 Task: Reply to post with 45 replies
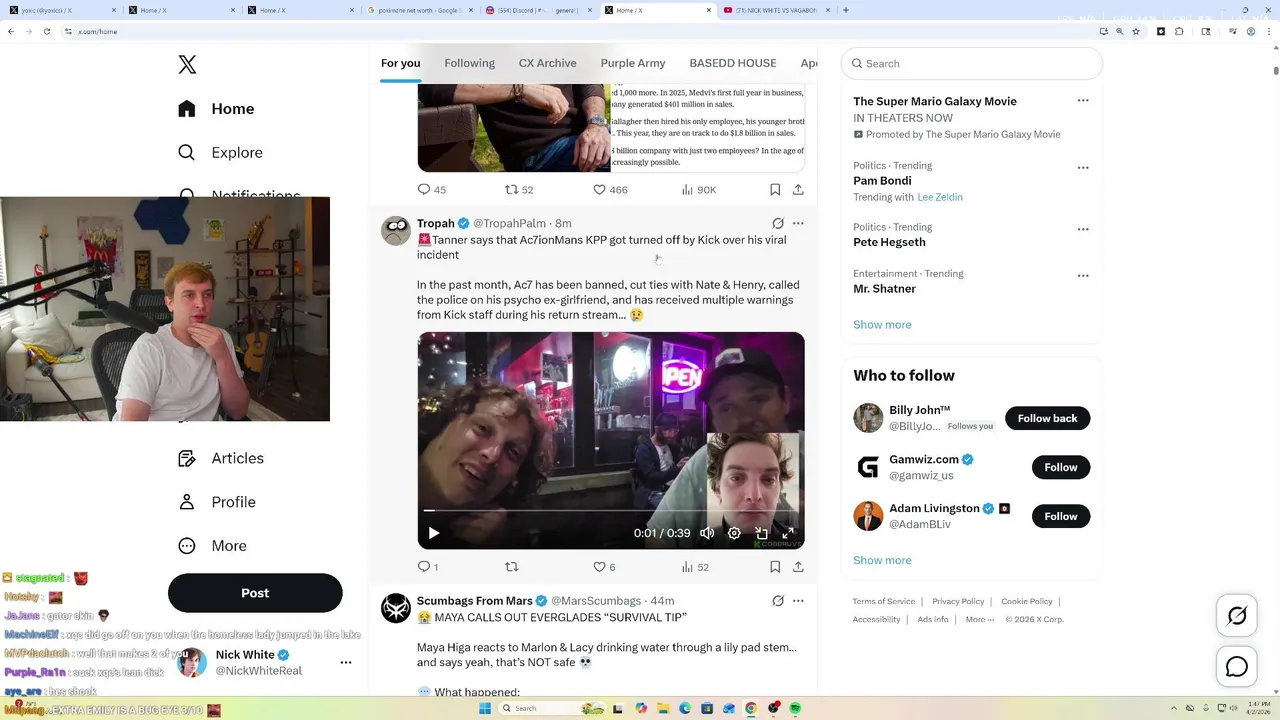(x=431, y=189)
